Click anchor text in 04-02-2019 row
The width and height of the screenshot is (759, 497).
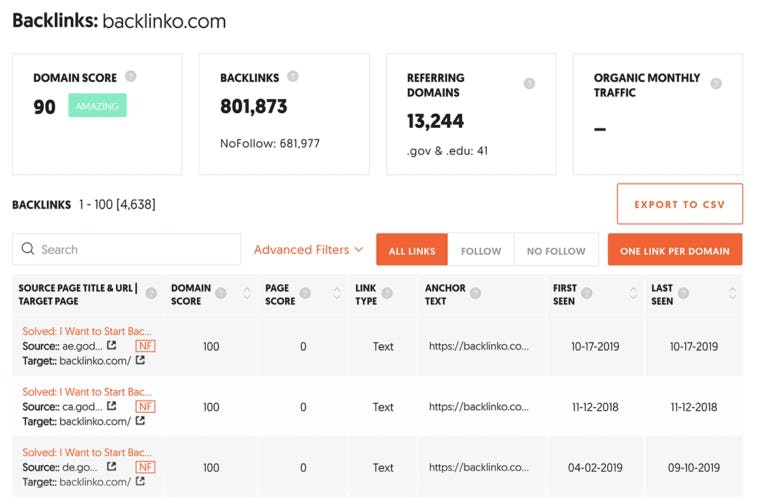(479, 467)
